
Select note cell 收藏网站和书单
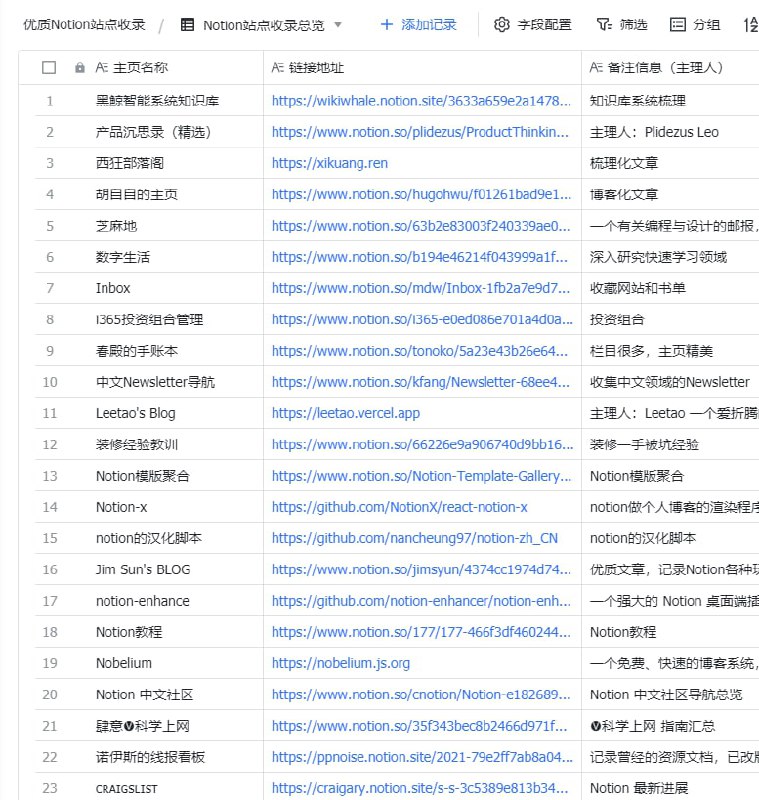tap(638, 288)
